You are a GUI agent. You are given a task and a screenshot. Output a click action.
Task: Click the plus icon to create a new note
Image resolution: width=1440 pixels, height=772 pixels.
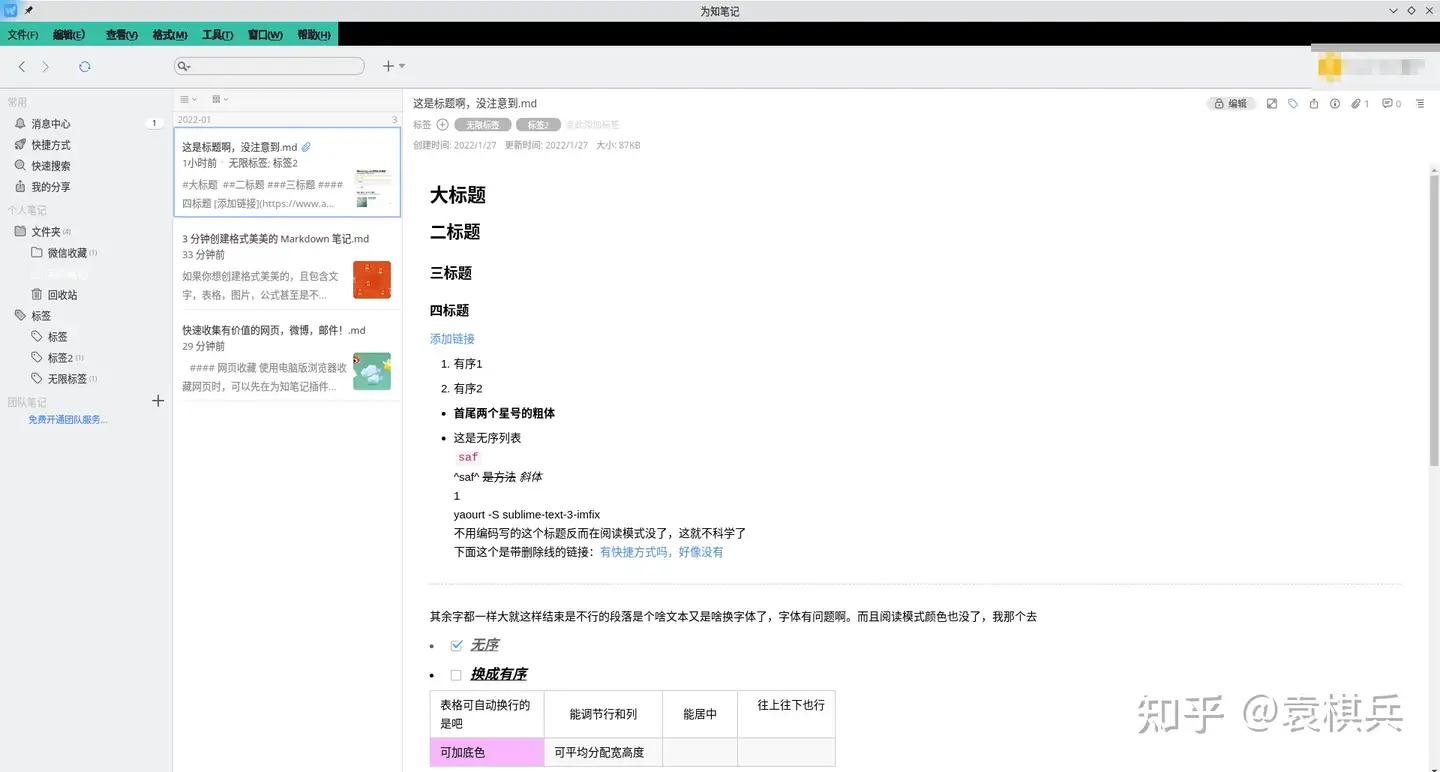pos(388,66)
